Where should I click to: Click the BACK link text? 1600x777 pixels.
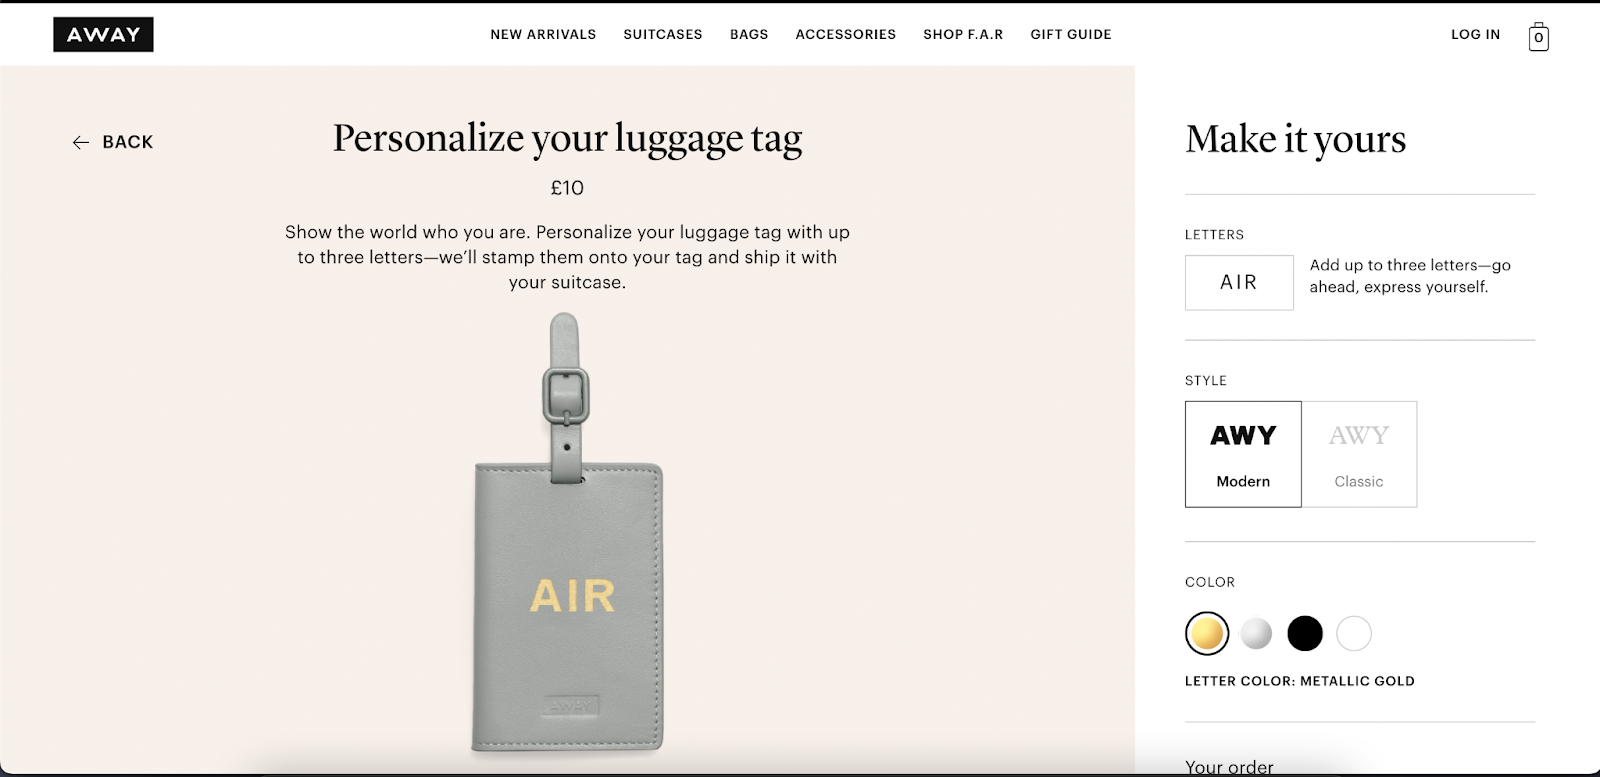(x=128, y=142)
